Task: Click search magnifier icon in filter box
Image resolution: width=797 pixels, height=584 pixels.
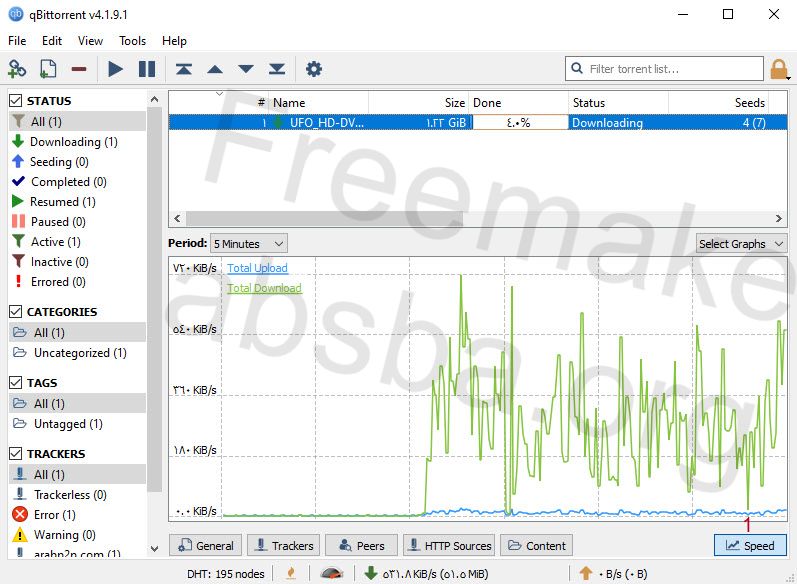Action: pyautogui.click(x=577, y=68)
